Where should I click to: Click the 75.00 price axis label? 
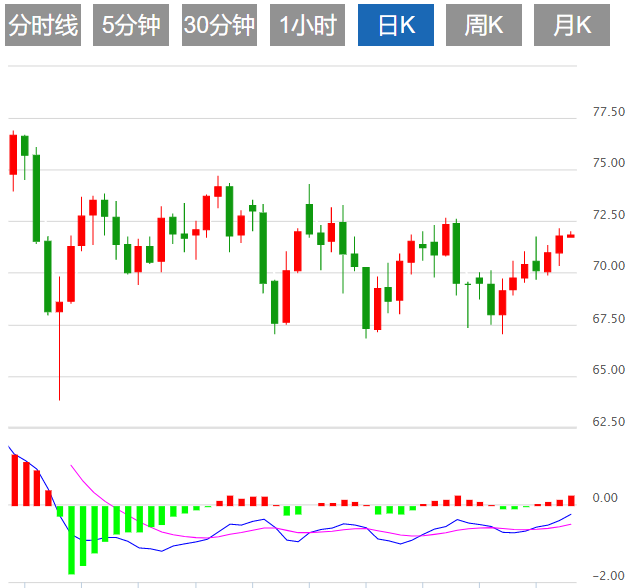click(x=609, y=163)
